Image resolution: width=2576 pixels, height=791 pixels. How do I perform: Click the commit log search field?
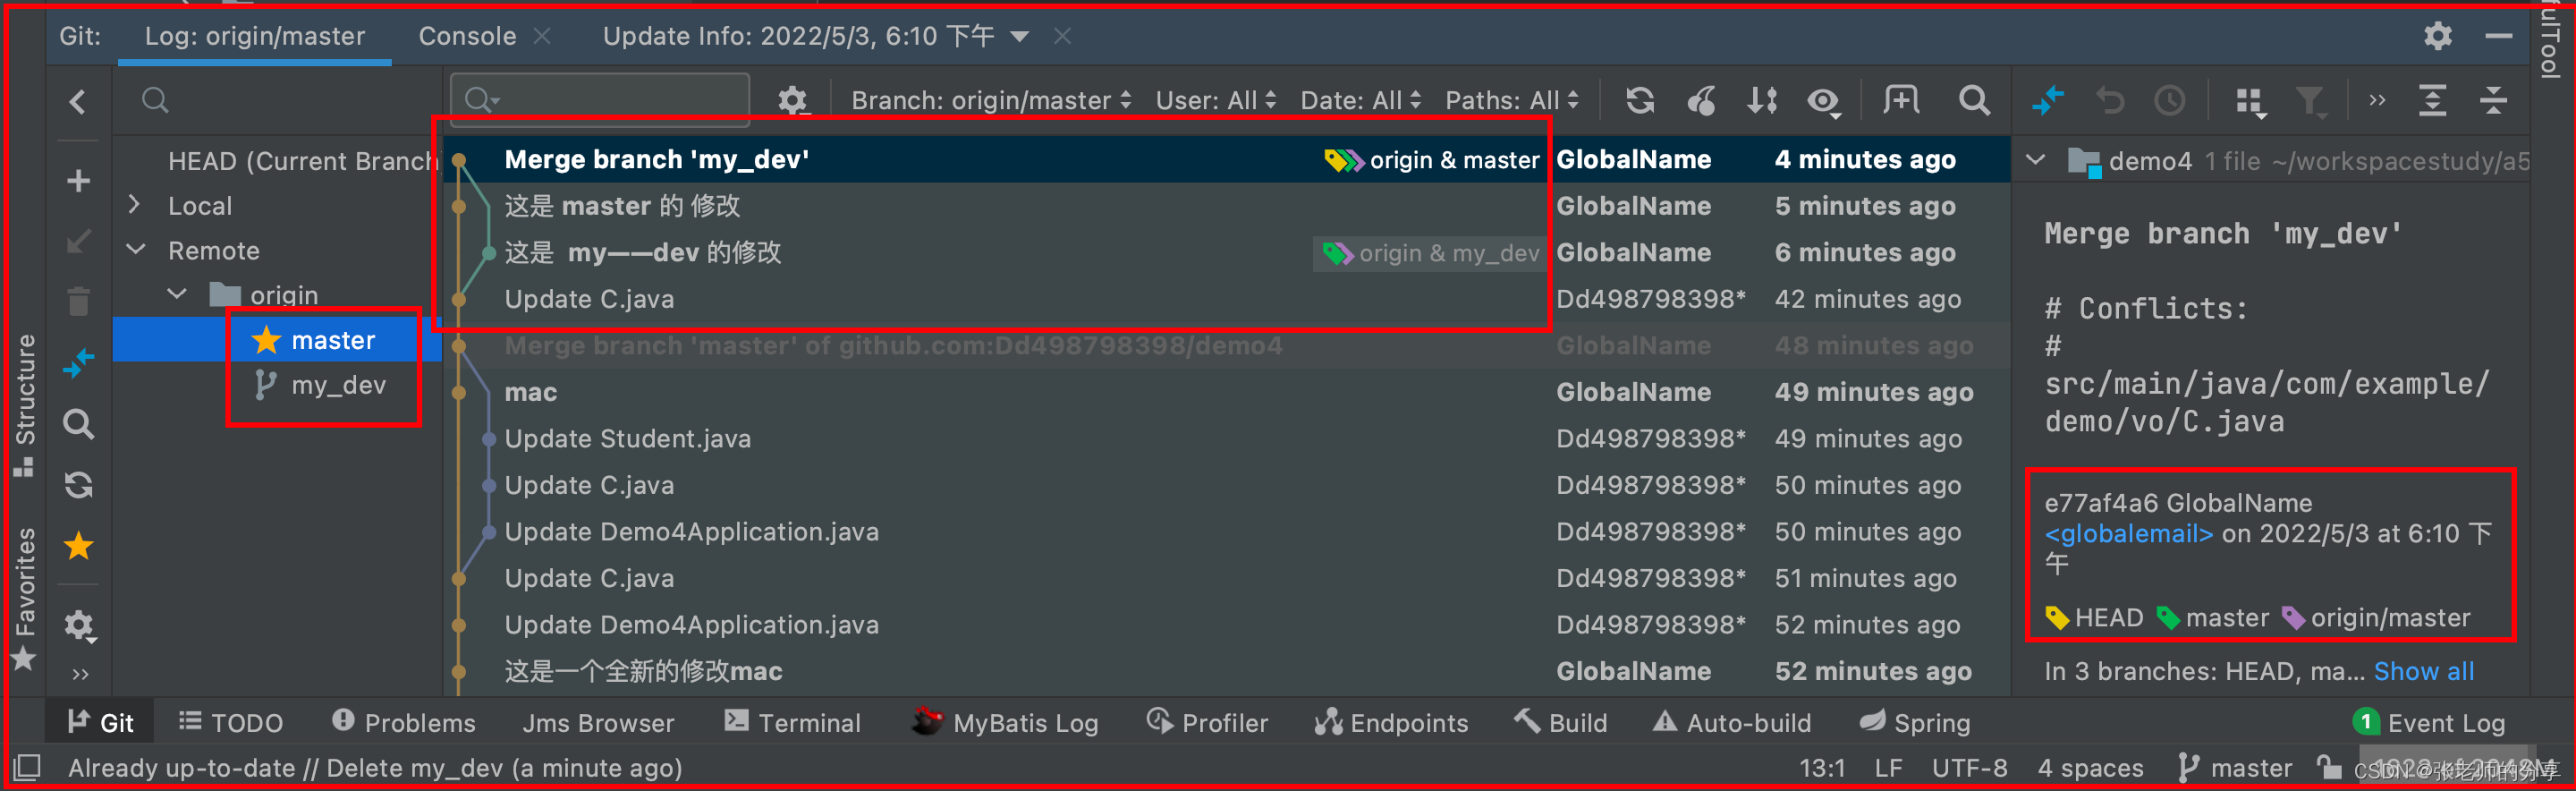click(x=600, y=100)
